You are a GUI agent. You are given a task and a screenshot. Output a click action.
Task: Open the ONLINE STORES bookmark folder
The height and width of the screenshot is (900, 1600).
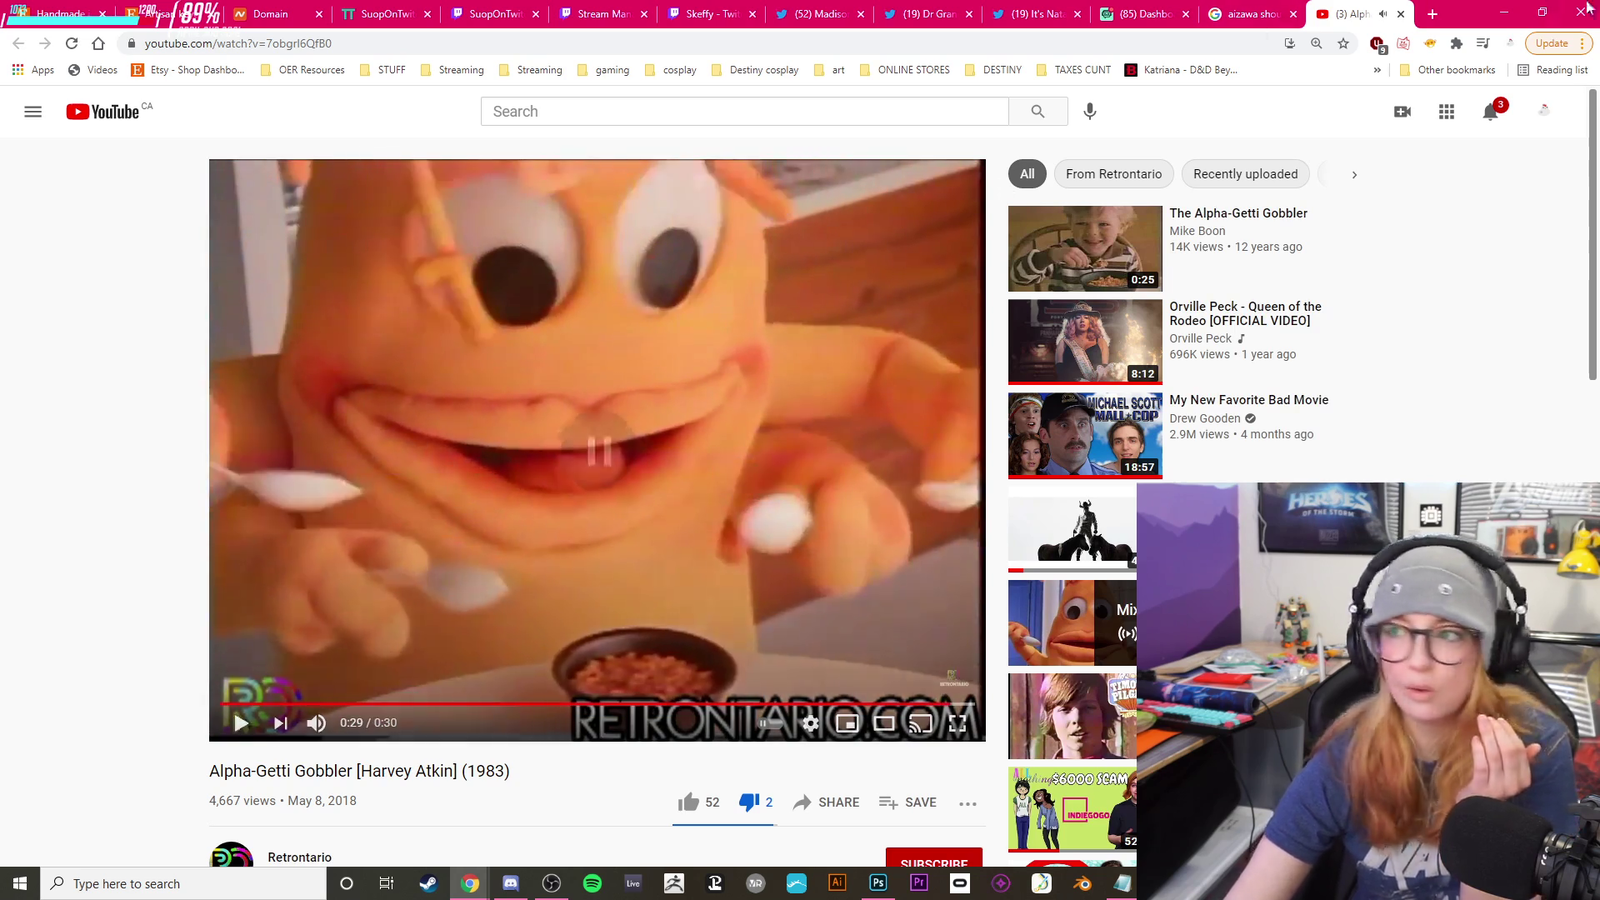tap(904, 70)
